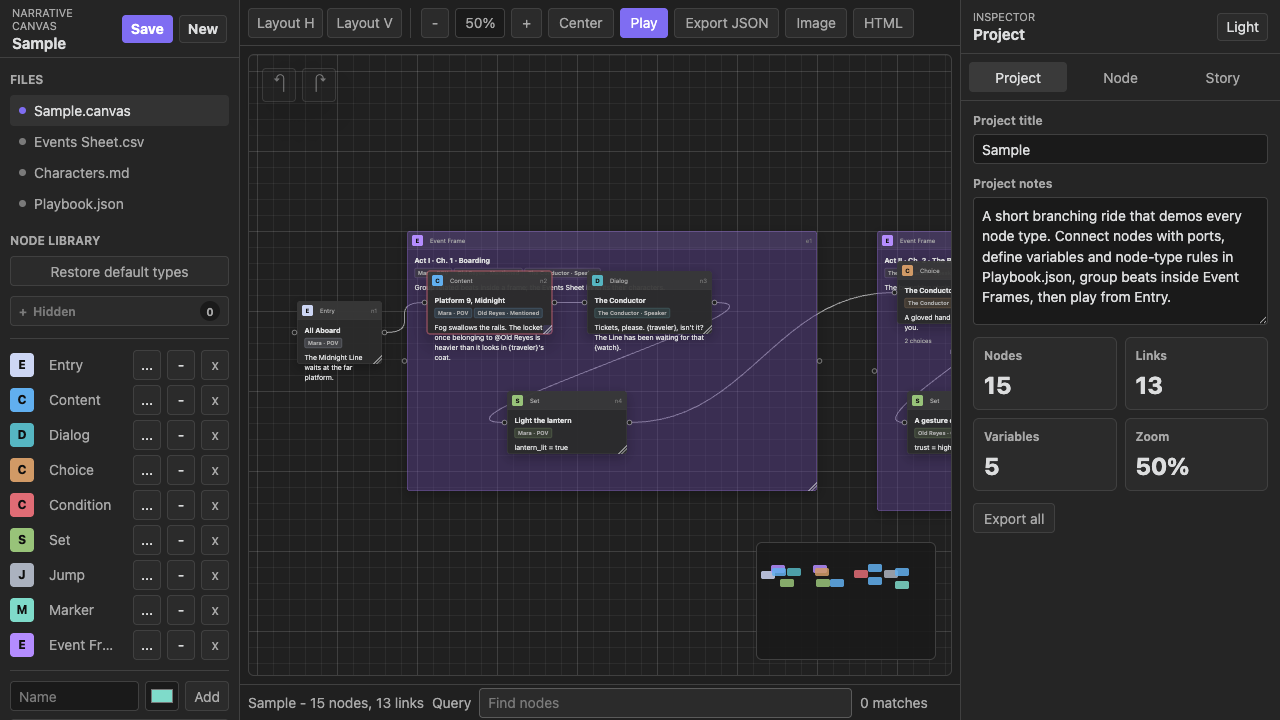The width and height of the screenshot is (1280, 720).
Task: Click the Export all button
Action: 1014,519
